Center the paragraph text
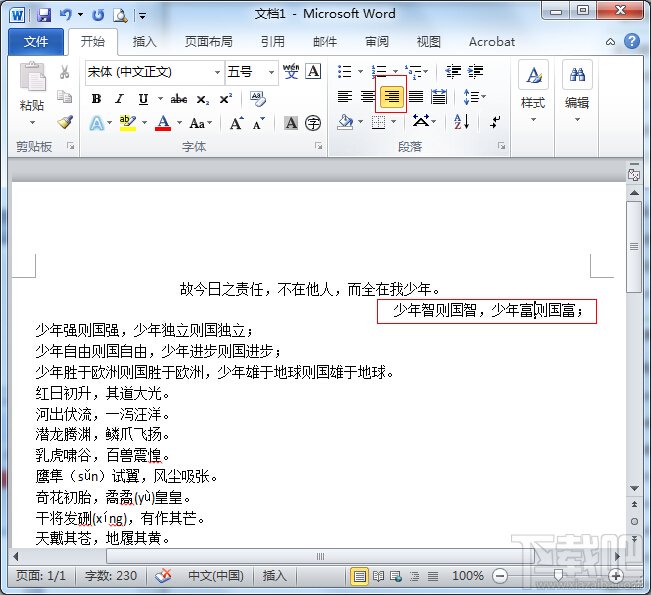This screenshot has height=595, width=651. click(x=367, y=97)
